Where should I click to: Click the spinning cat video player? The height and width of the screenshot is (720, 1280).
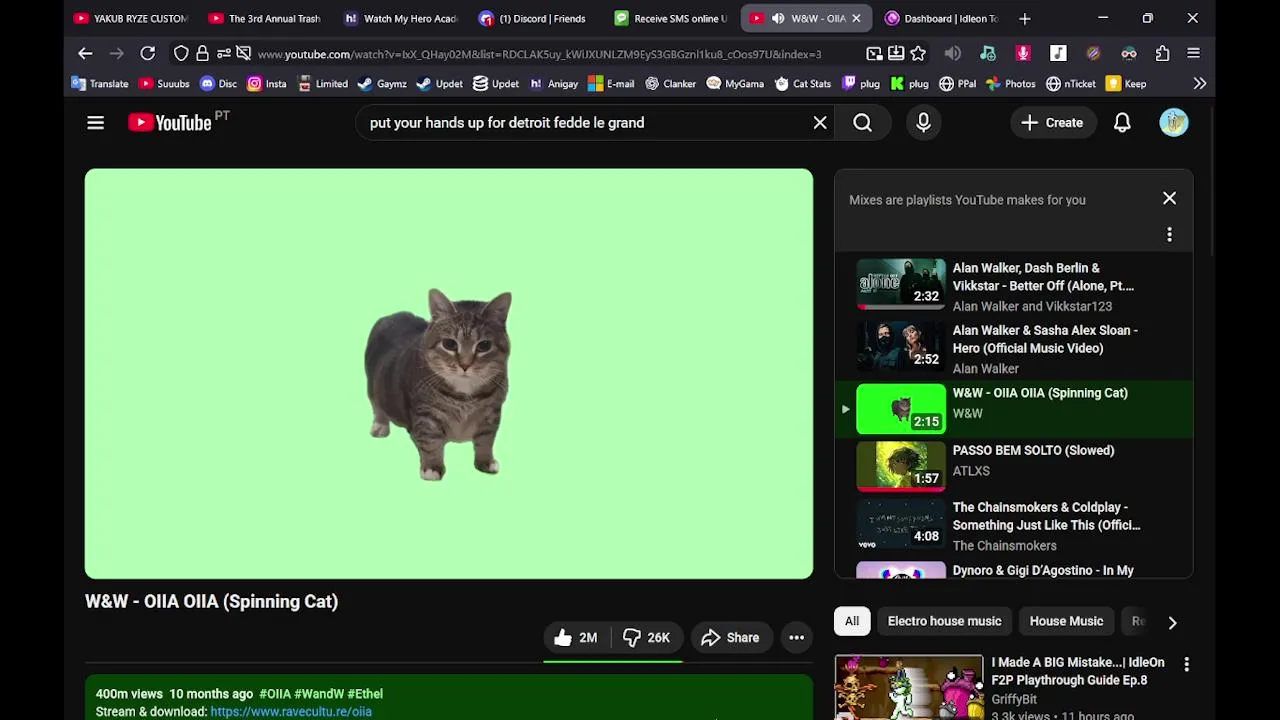(x=449, y=374)
